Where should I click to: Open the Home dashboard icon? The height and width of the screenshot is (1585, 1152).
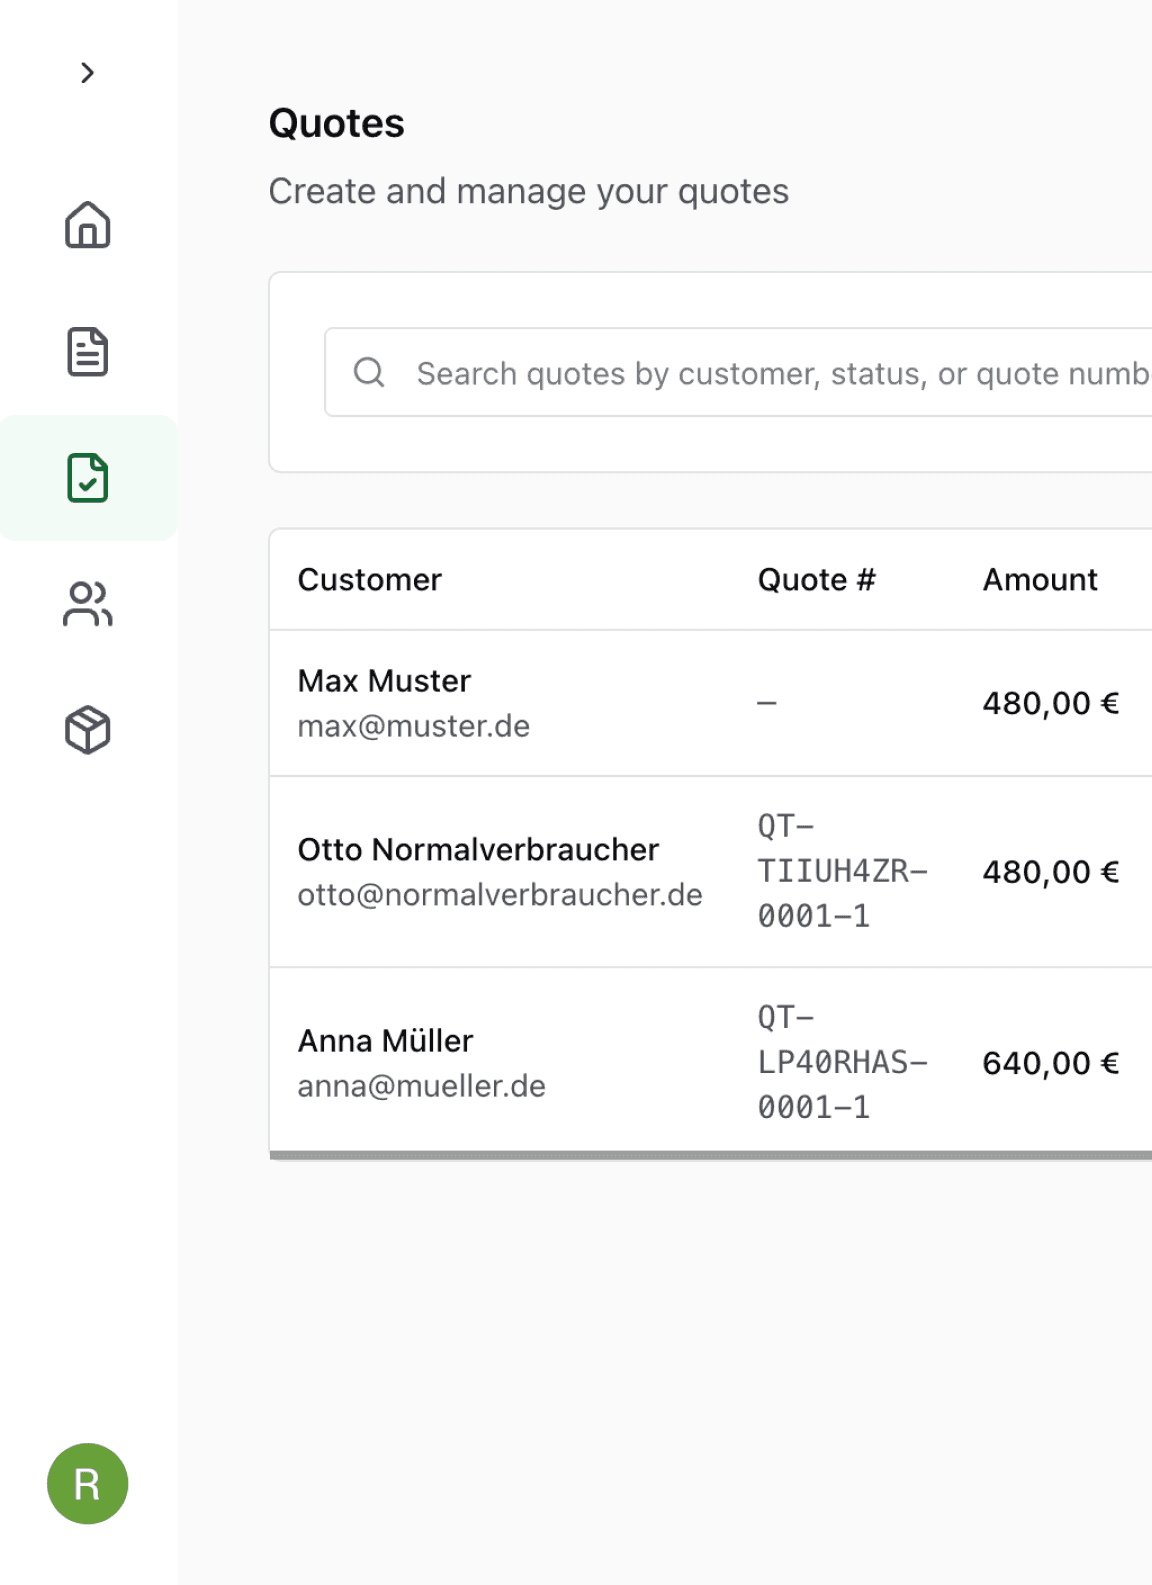(x=88, y=225)
